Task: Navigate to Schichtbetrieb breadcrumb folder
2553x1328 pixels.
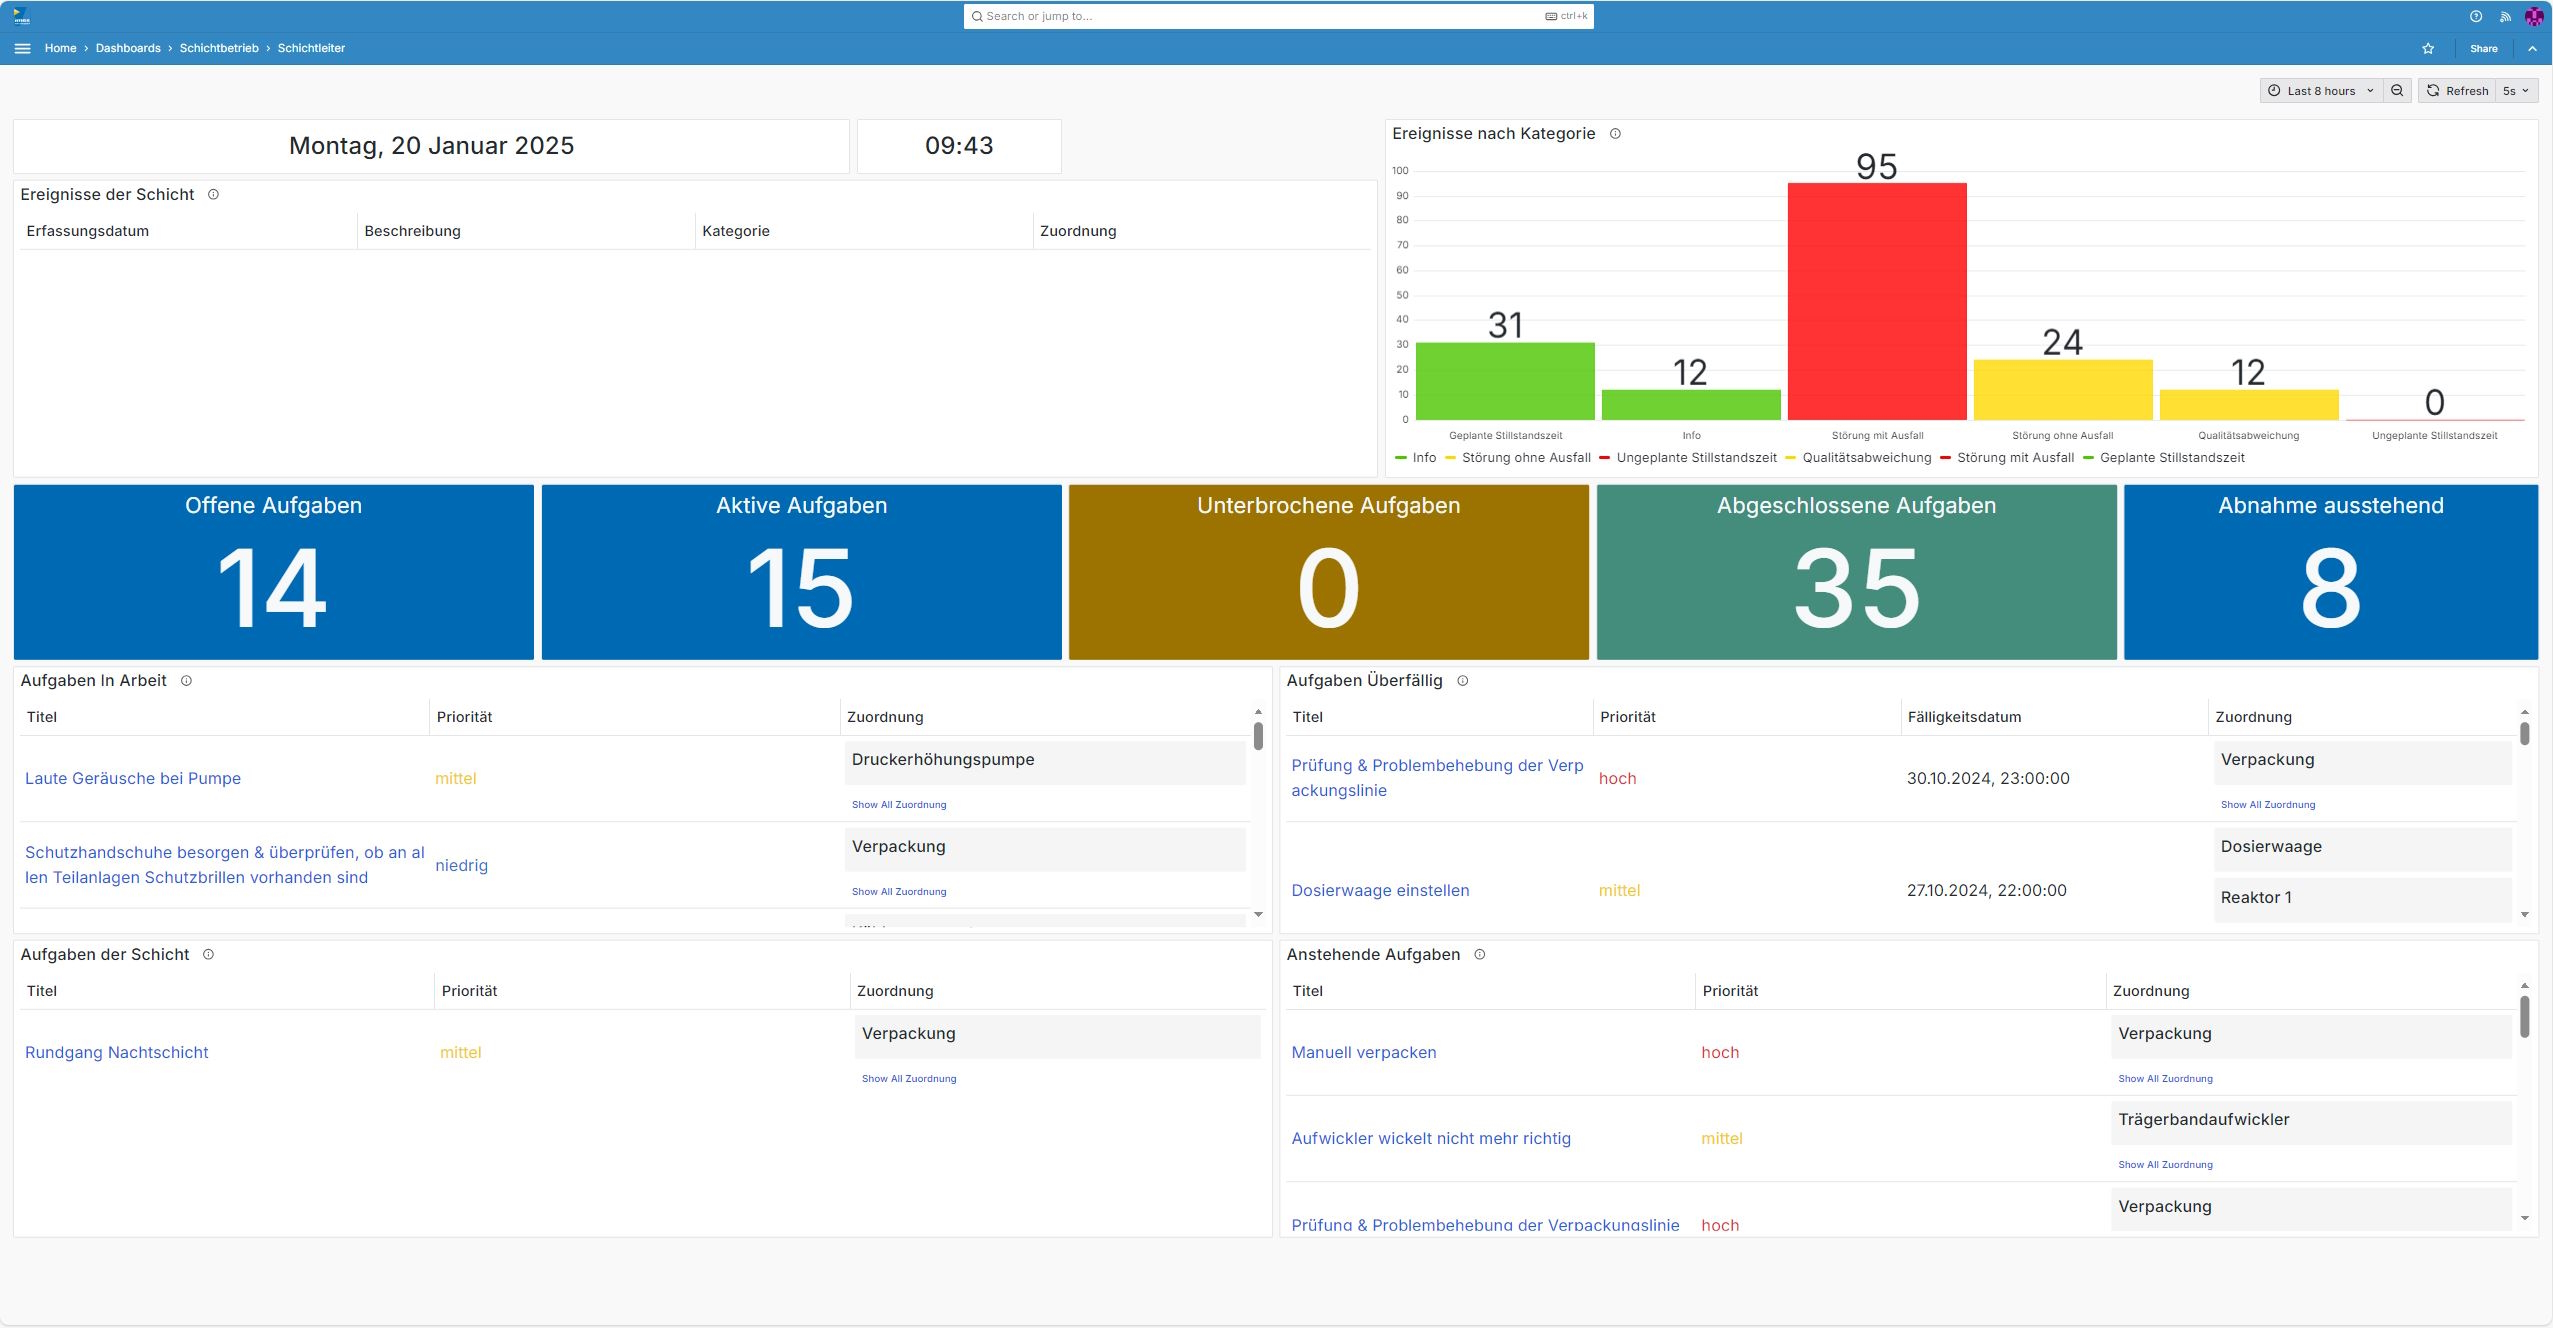Action: [219, 48]
